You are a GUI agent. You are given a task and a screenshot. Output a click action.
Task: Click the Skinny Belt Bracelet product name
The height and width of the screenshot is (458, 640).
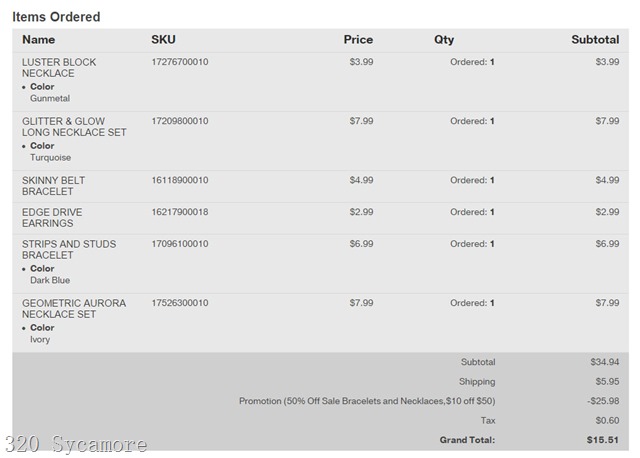coord(53,186)
